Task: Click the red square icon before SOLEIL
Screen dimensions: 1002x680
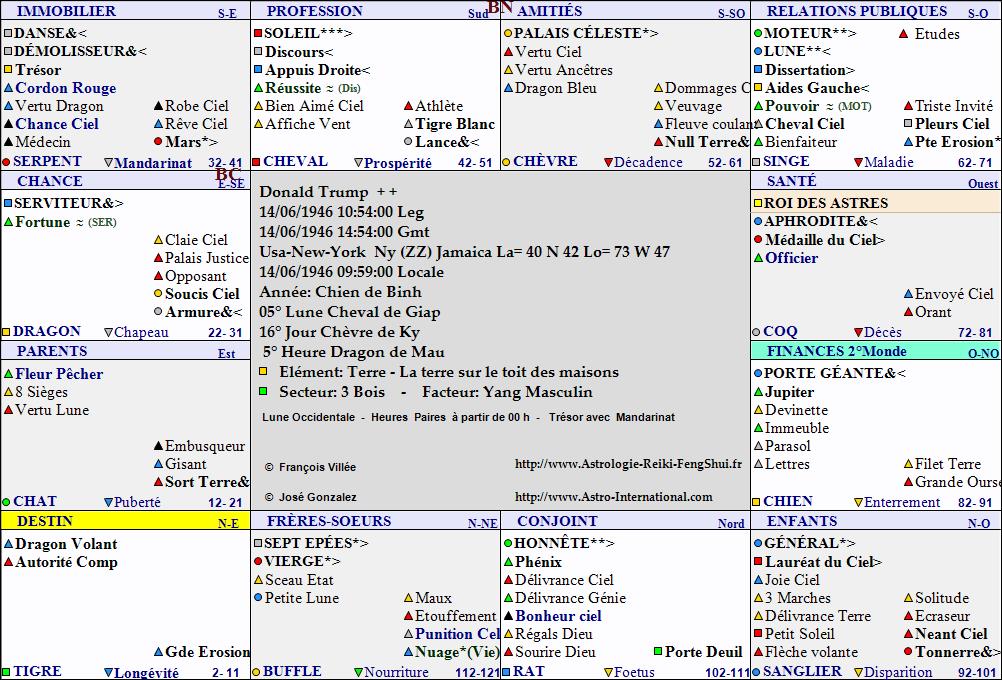Action: (258, 33)
